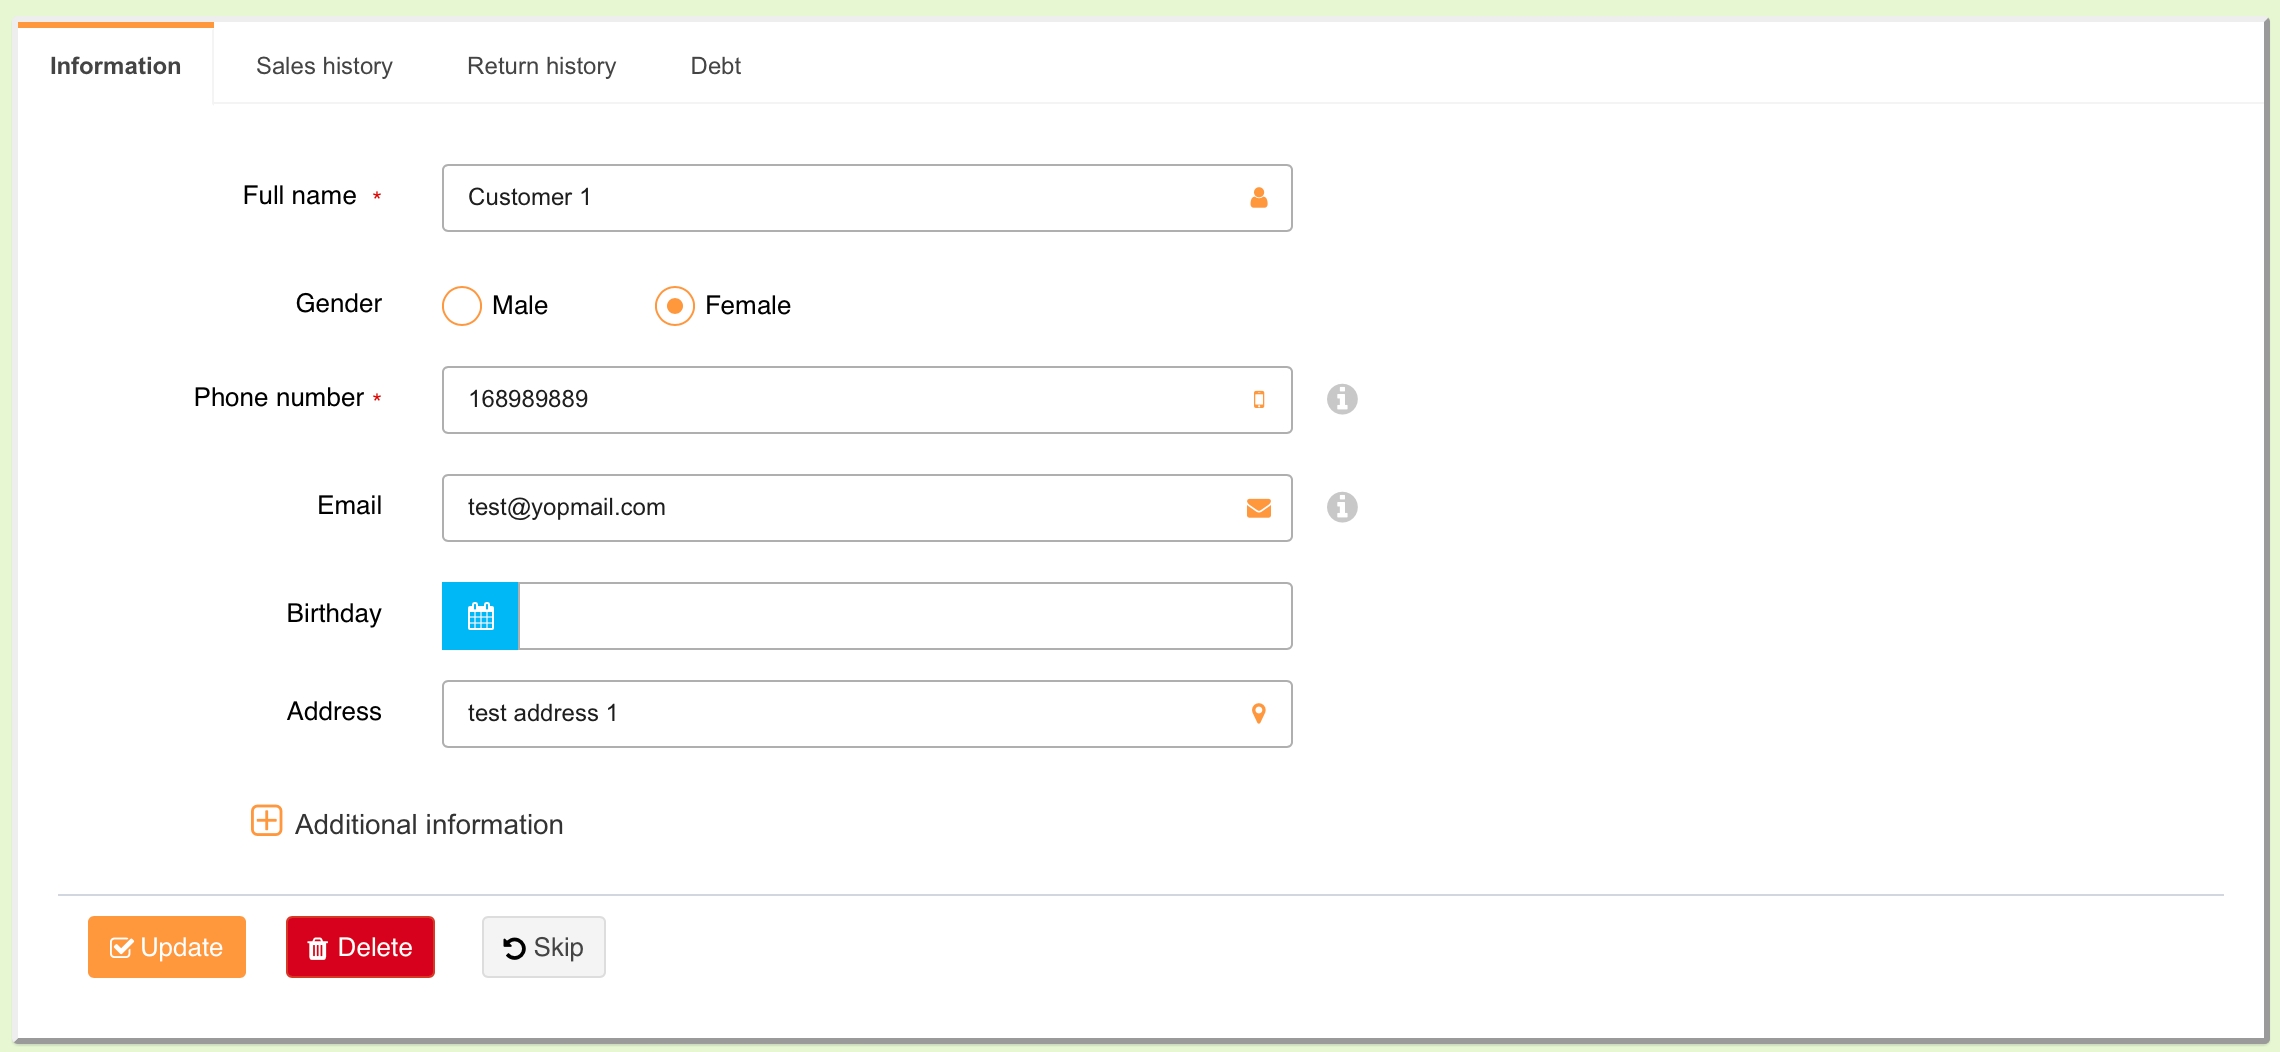
Task: Click the map pin icon in Address field
Action: [x=1258, y=714]
